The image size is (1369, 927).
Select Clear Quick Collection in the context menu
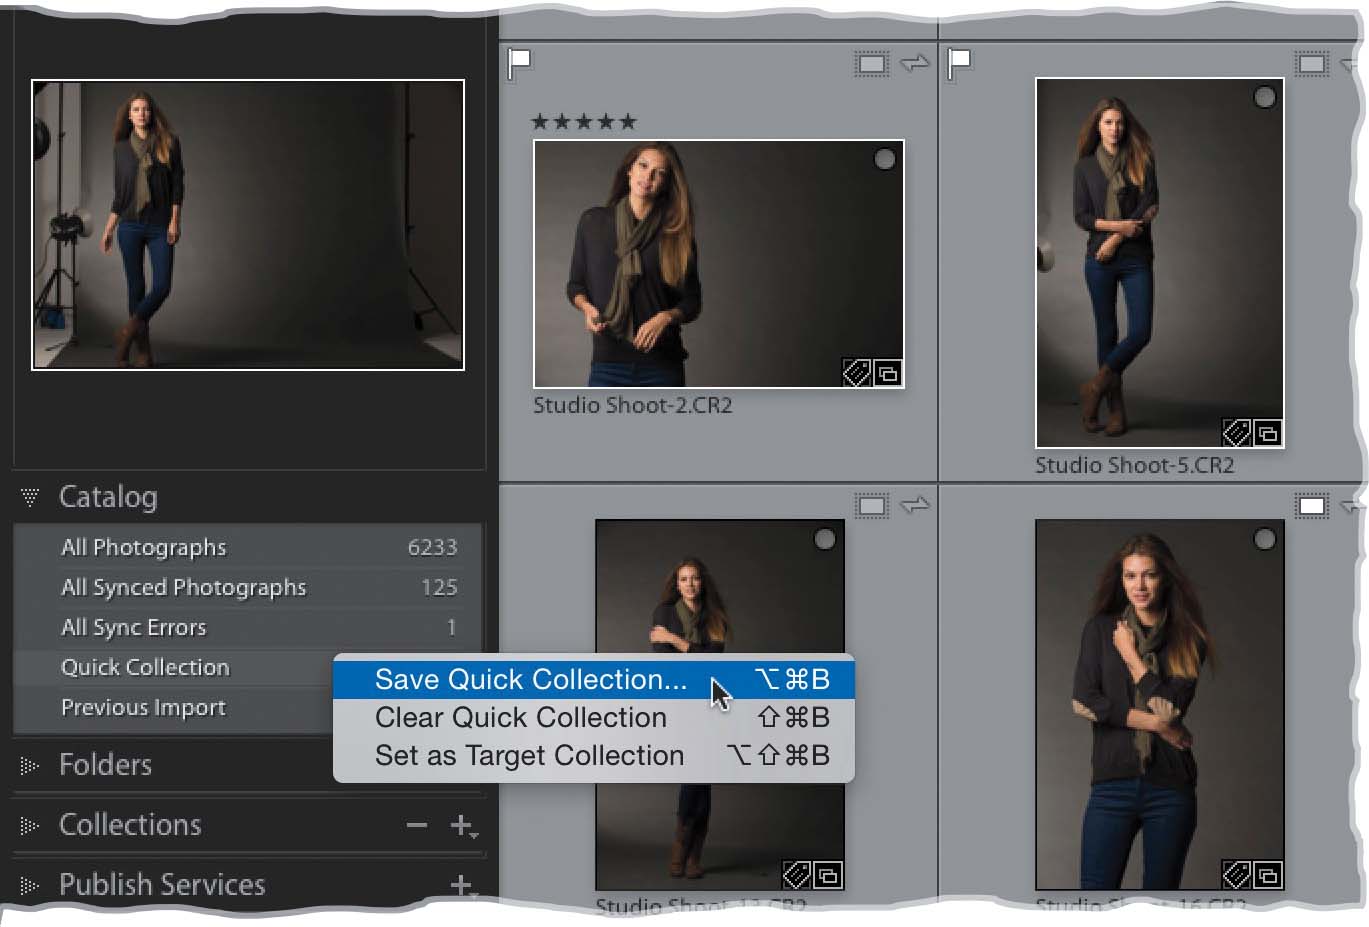point(519,717)
